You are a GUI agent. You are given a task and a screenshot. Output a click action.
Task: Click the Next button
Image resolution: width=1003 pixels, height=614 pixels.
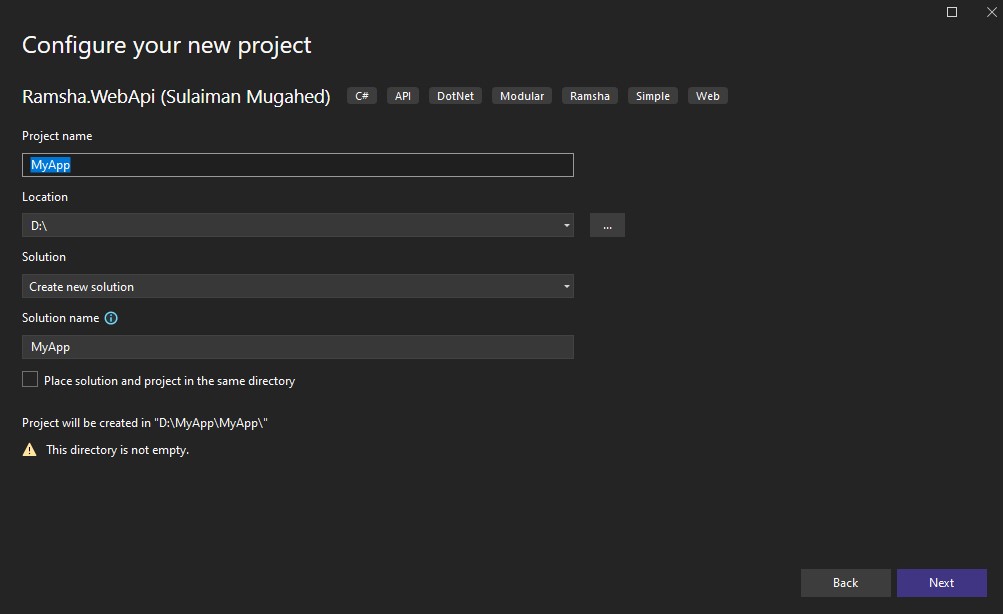(940, 582)
